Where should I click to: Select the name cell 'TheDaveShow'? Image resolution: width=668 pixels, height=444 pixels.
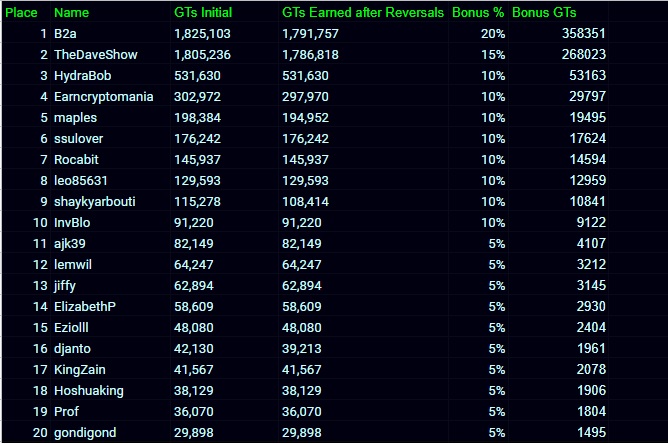pyautogui.click(x=96, y=55)
